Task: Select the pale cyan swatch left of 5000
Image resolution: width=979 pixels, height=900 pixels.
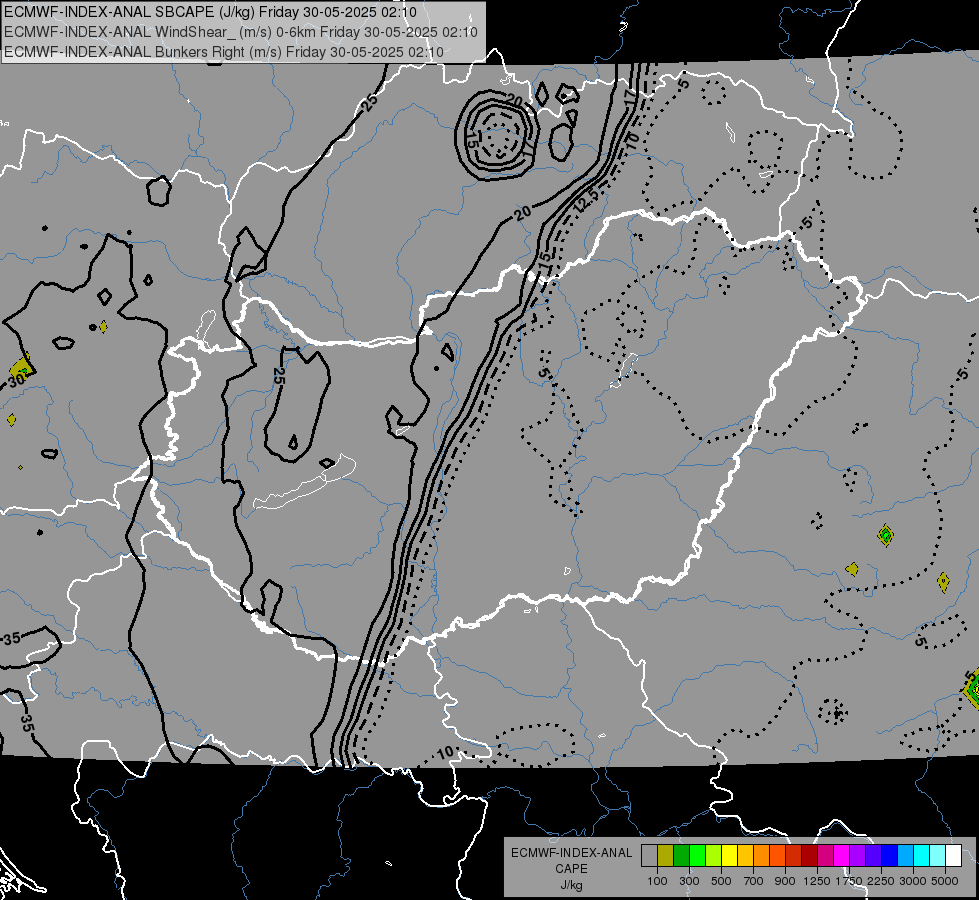Action: tap(938, 856)
